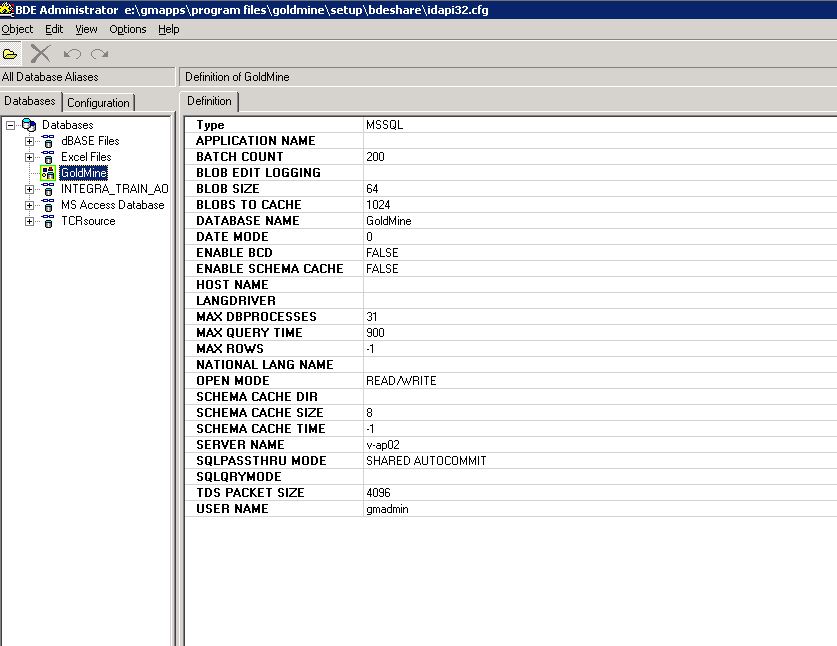This screenshot has height=646, width=837.
Task: Click the ENABLE BCD value FALSE
Action: (x=382, y=253)
